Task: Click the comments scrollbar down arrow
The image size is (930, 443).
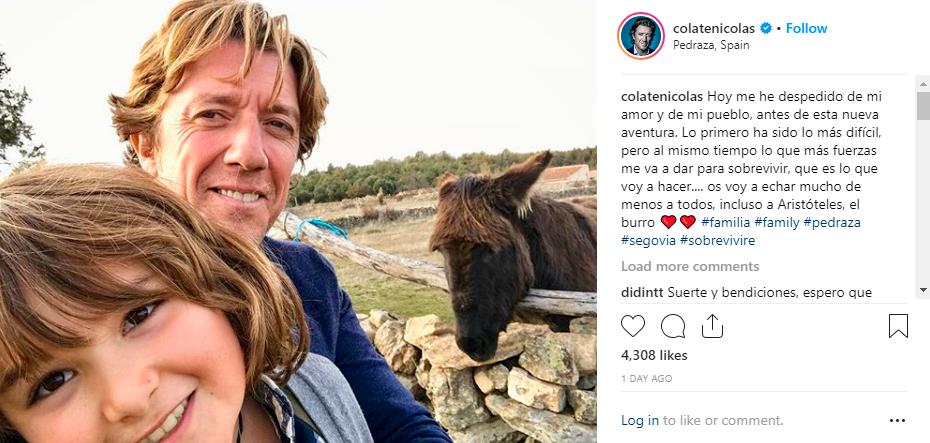Action: [x=923, y=289]
